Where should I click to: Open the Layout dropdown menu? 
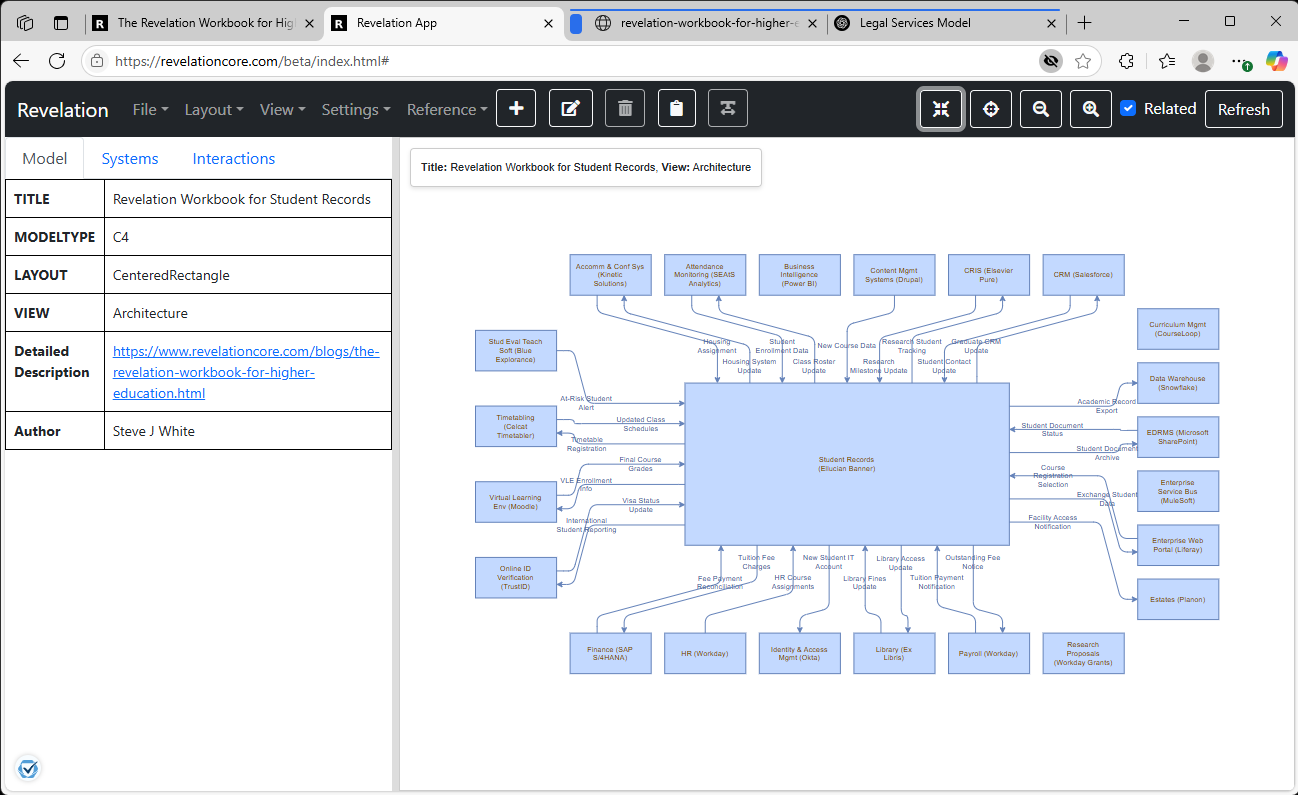tap(213, 109)
